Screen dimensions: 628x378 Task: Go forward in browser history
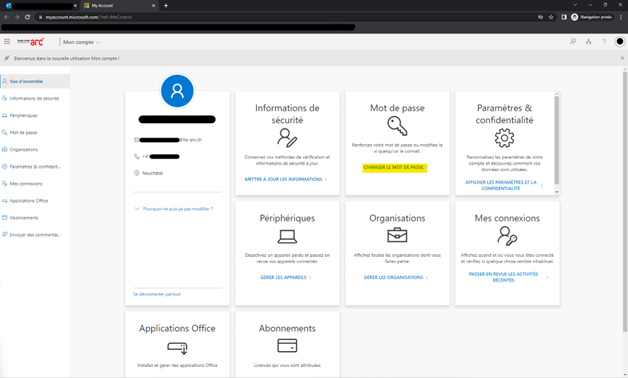[17, 17]
